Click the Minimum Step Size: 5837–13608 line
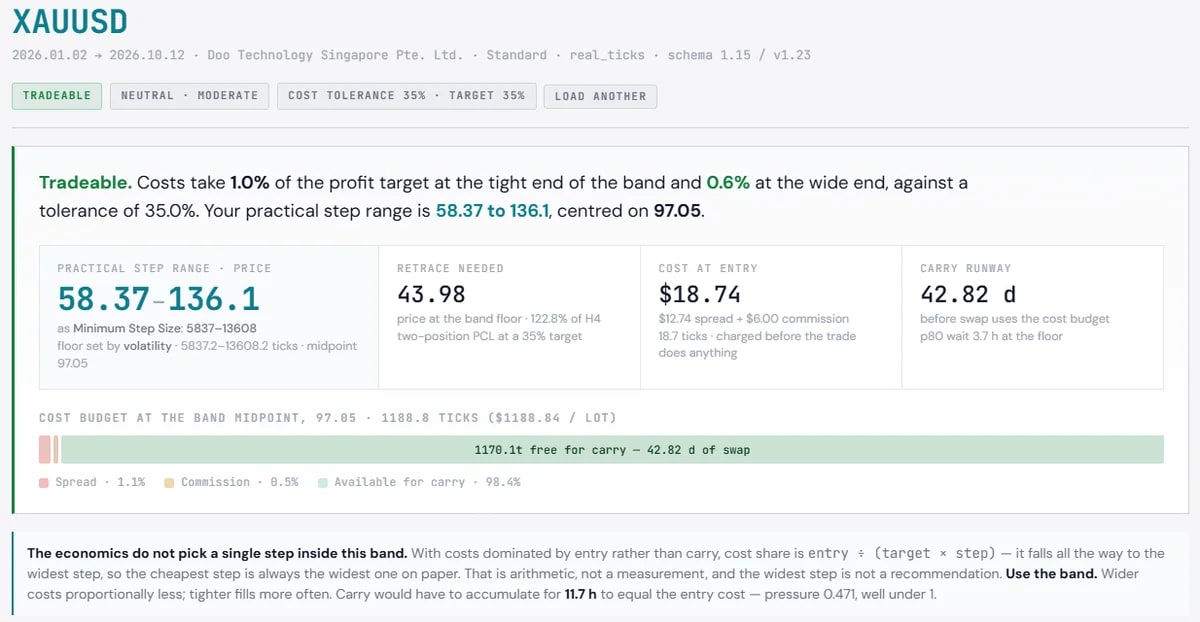Screen dimensions: 1200x622 (157, 328)
